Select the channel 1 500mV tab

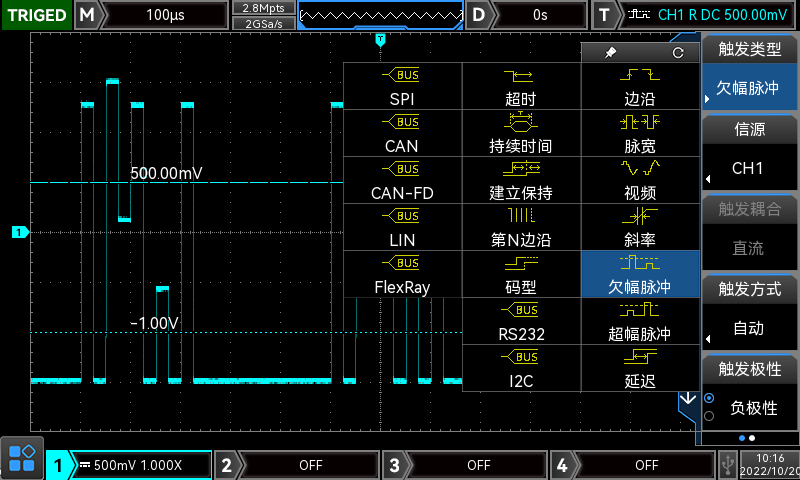(x=131, y=465)
